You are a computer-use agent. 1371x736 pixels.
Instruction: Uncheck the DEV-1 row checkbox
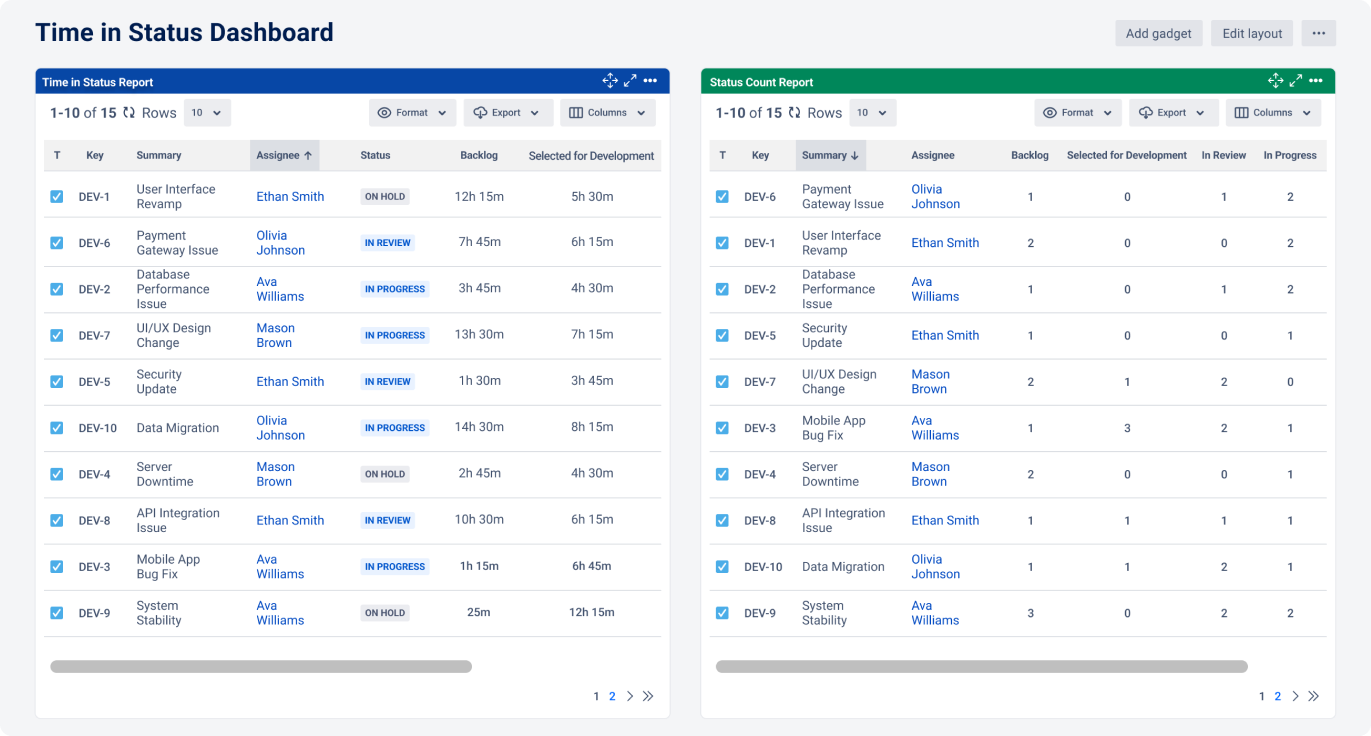57,196
